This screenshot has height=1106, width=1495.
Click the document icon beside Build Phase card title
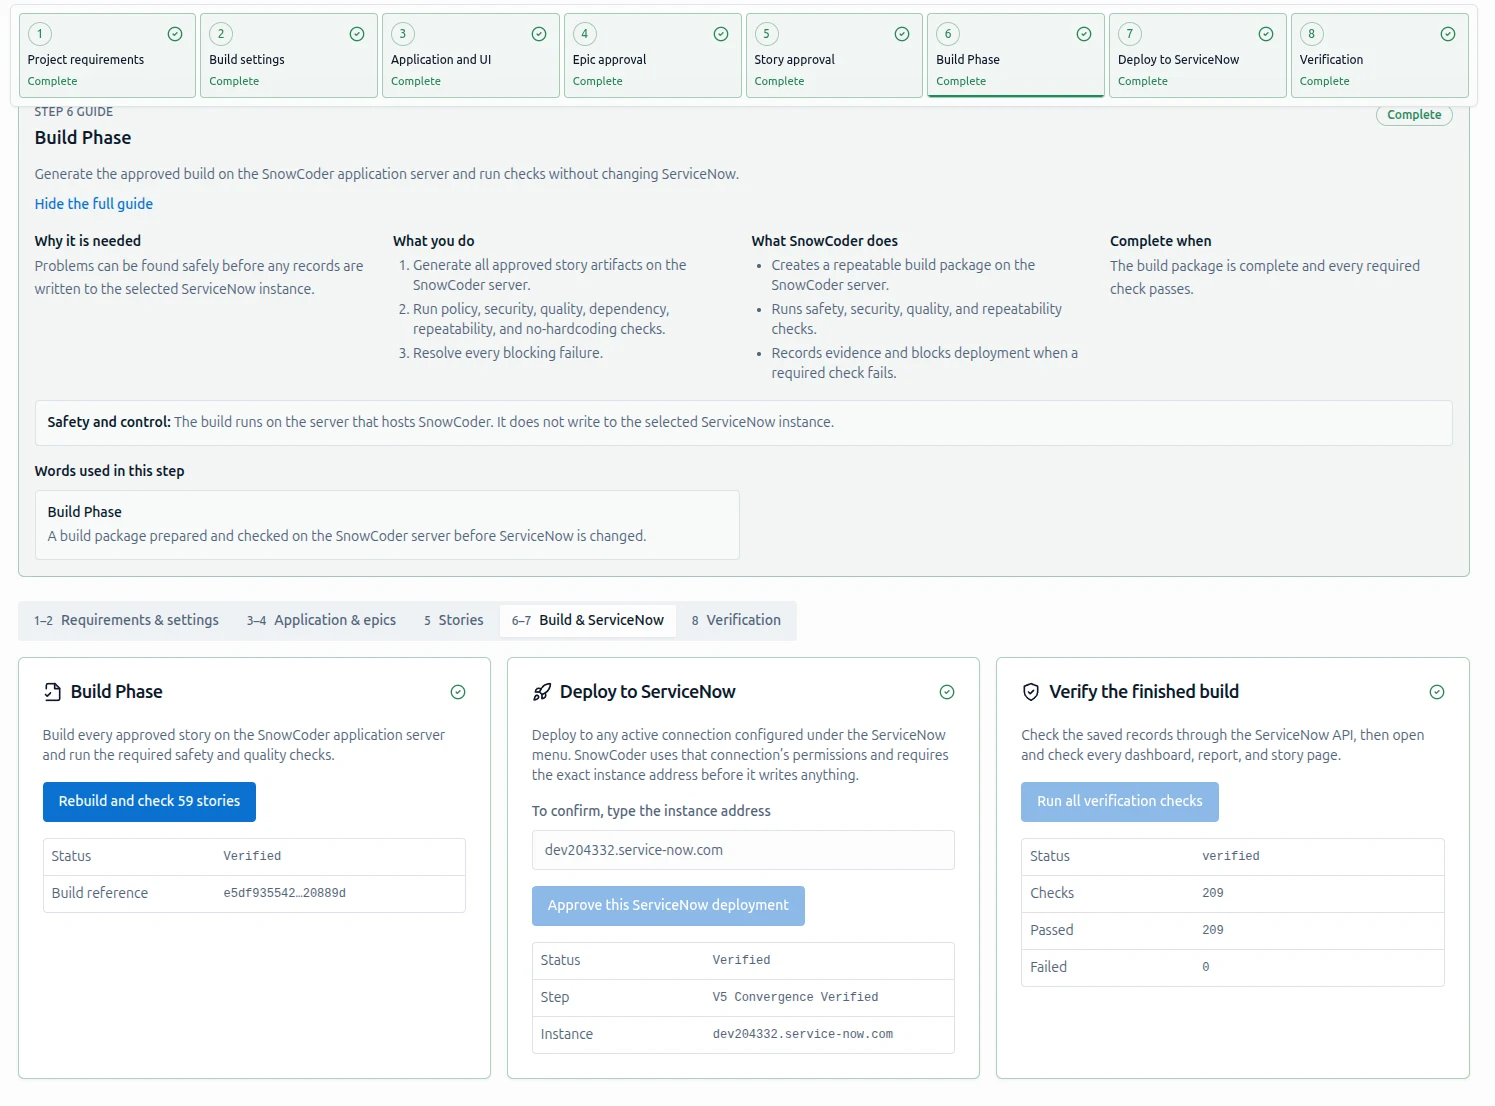tap(52, 692)
